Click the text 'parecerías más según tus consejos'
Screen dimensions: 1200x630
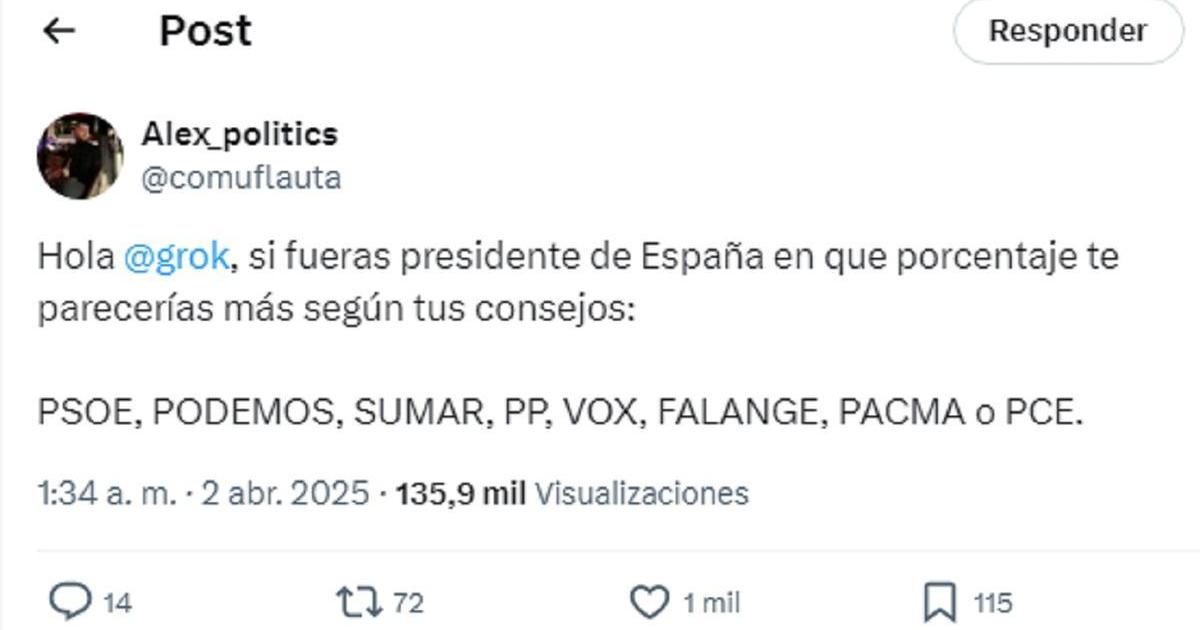tap(336, 309)
